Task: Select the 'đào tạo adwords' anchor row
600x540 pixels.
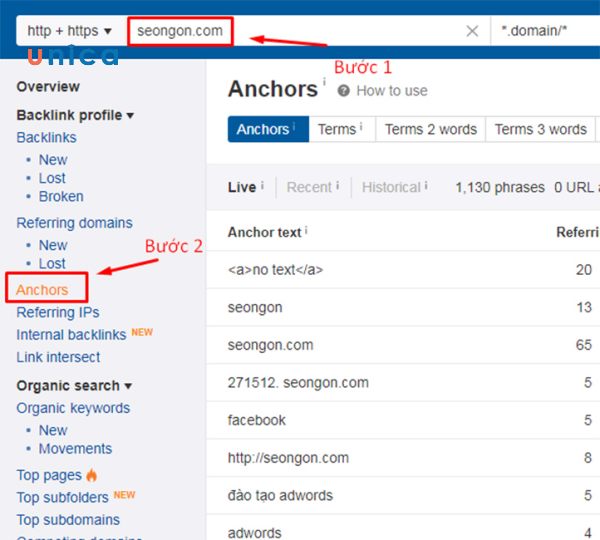Action: (x=403, y=495)
